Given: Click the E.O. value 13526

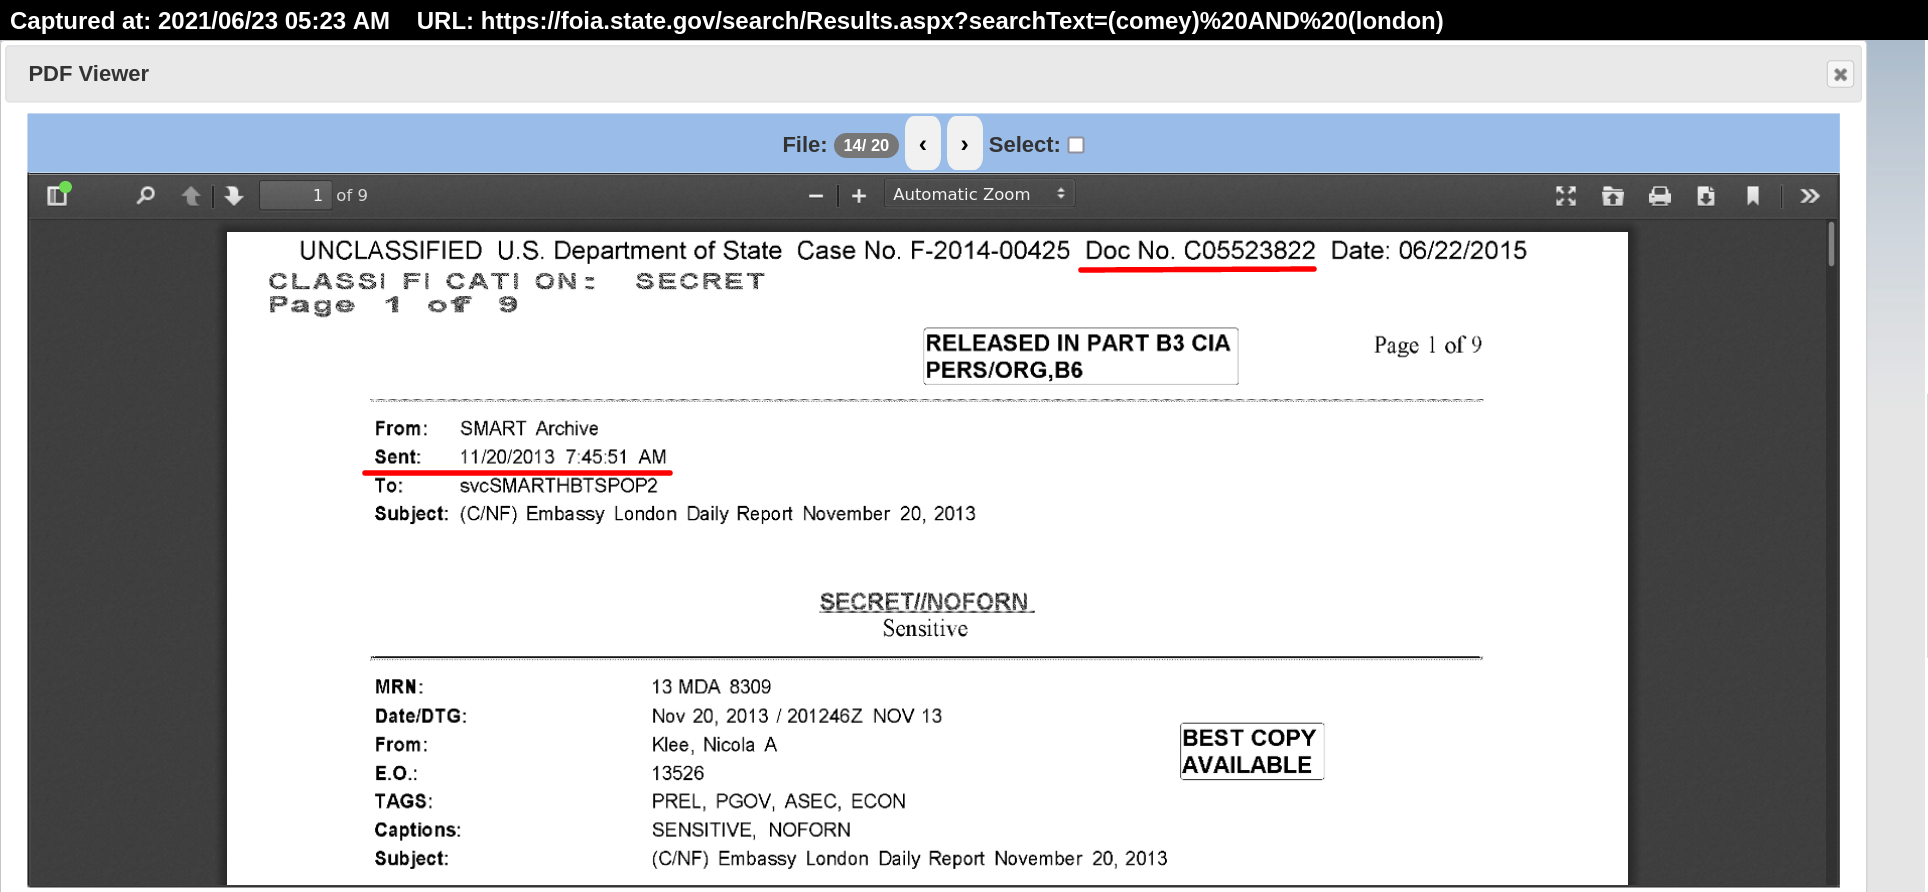Looking at the screenshot, I should coord(678,774).
